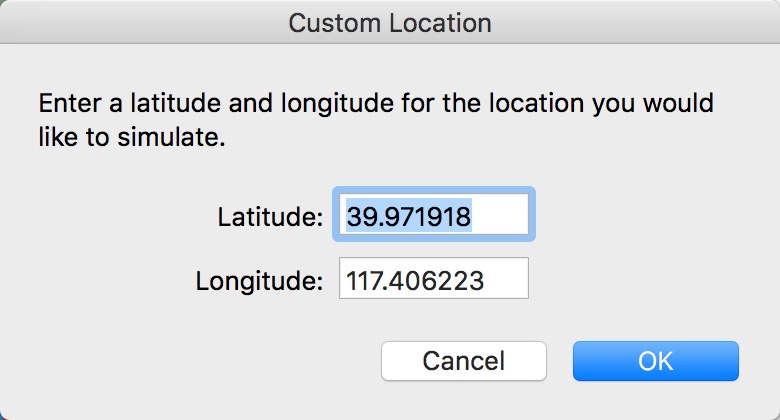Screen dimensions: 780x420
Task: Click the blue default OK button
Action: point(655,361)
